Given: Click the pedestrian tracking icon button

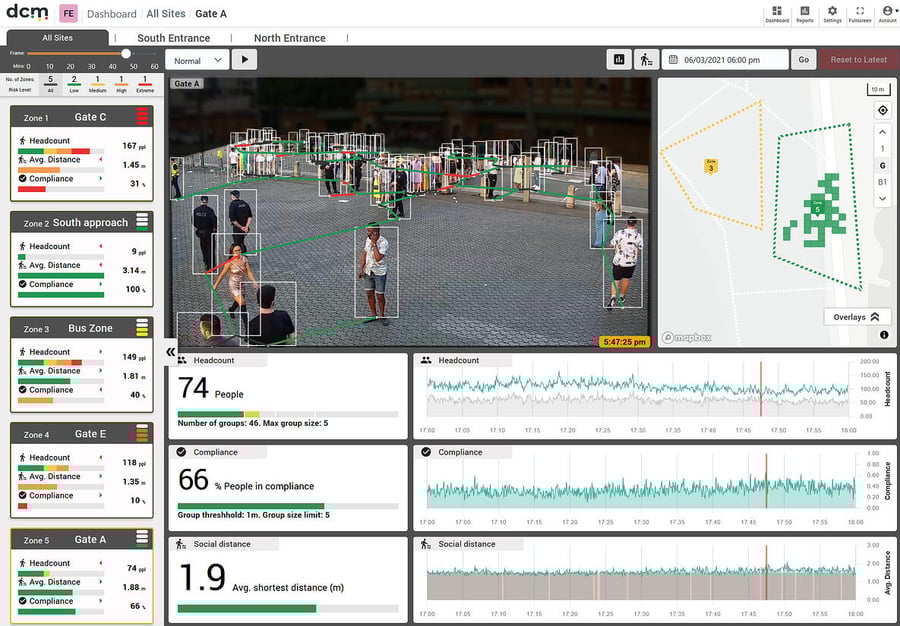Looking at the screenshot, I should [645, 59].
